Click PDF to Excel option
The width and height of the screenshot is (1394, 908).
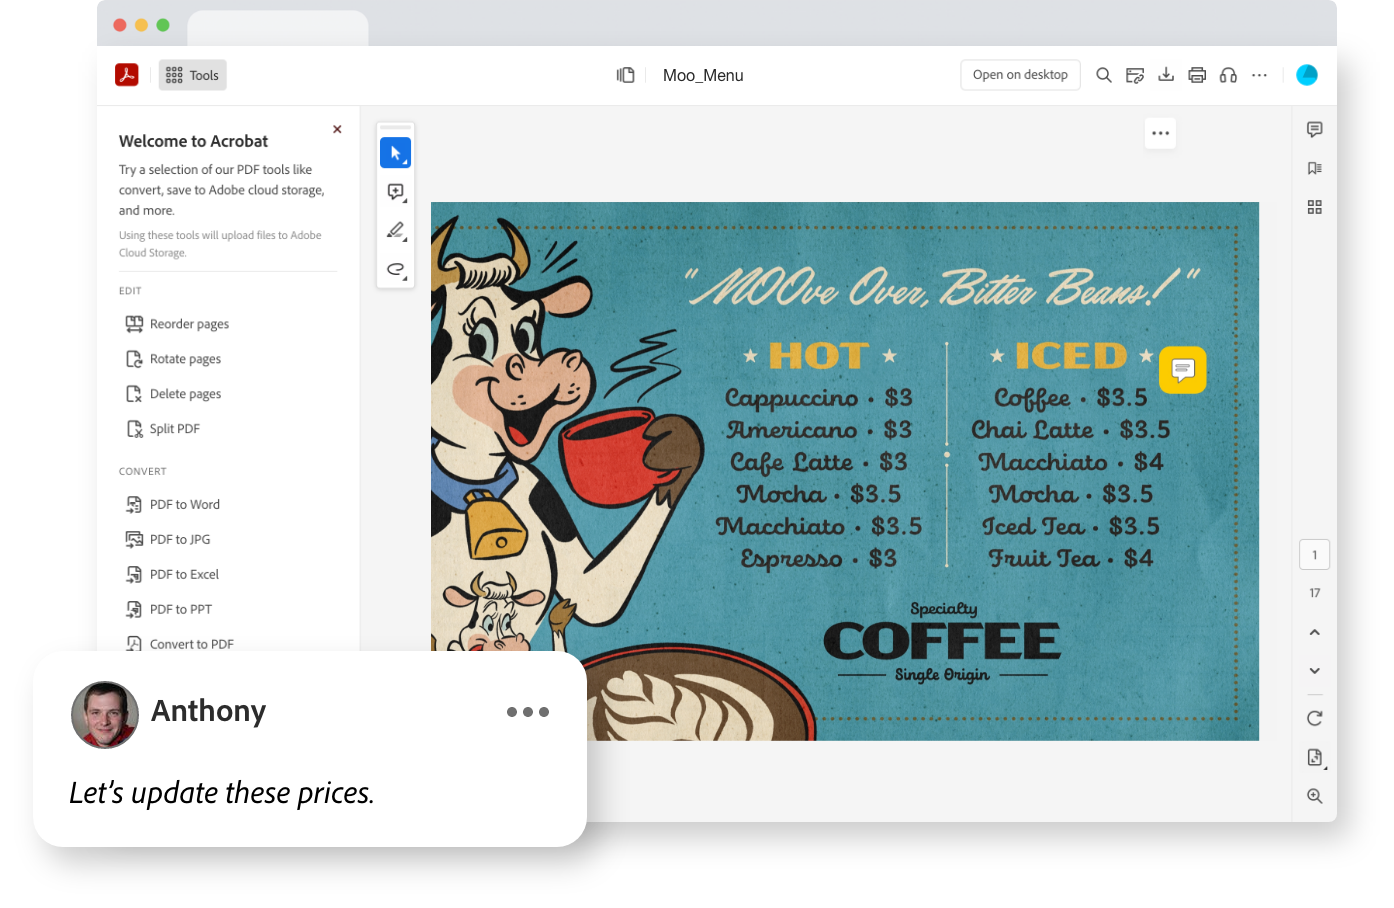coord(172,575)
